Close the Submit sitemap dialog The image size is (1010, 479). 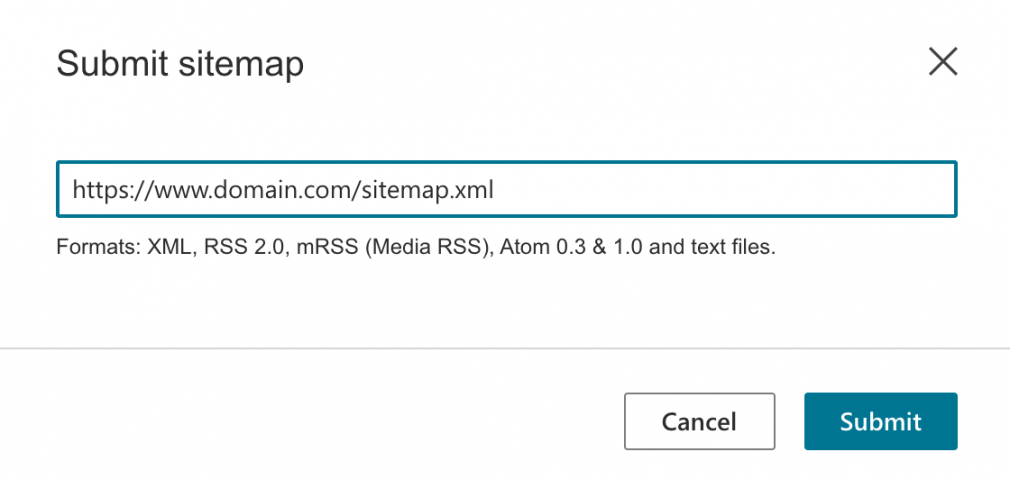[x=943, y=63]
